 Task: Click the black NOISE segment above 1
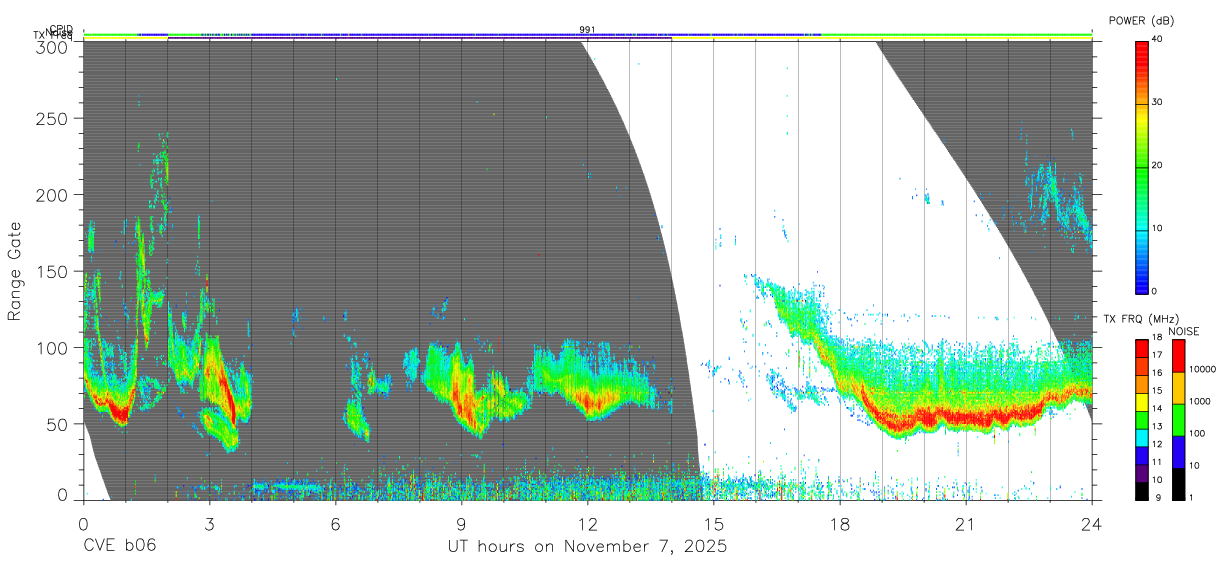[1178, 484]
